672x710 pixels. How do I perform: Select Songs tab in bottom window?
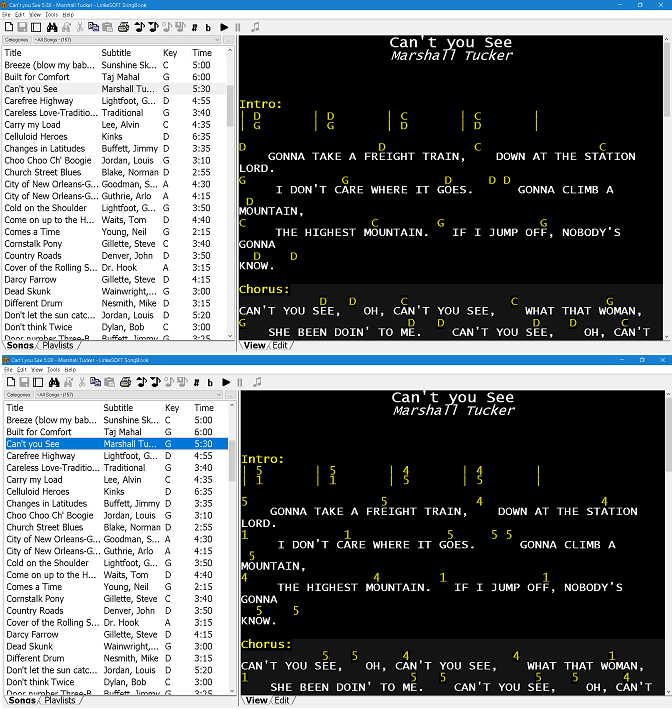click(22, 700)
